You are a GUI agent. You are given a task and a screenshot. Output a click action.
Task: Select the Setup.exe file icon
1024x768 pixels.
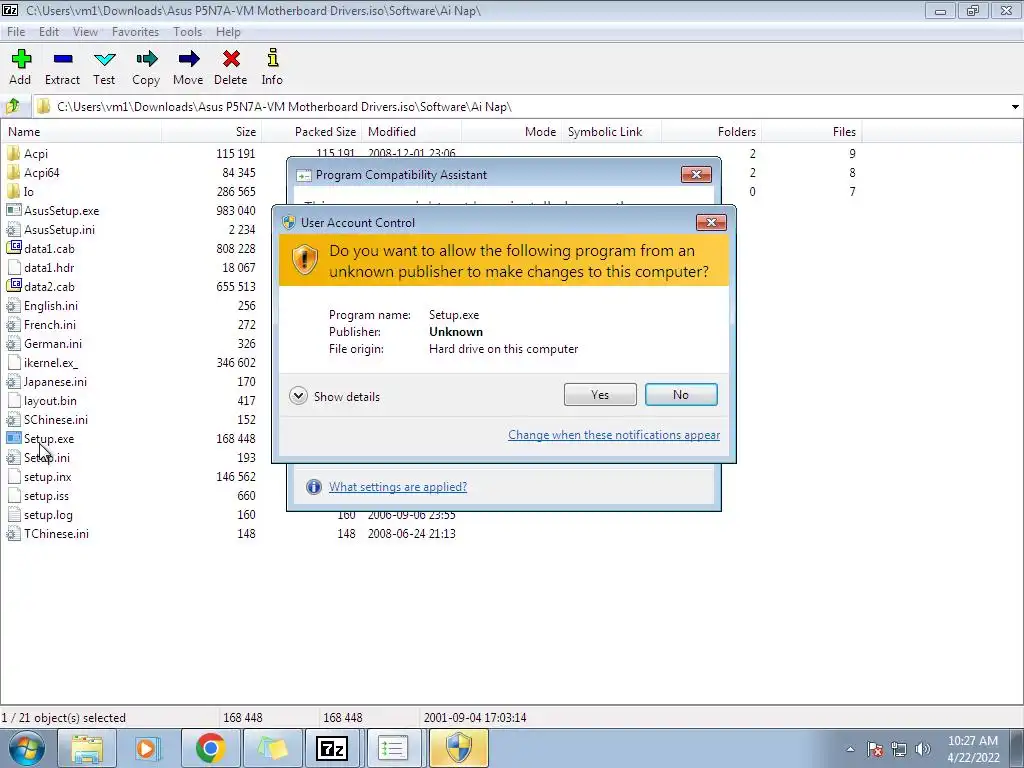pyautogui.click(x=13, y=438)
